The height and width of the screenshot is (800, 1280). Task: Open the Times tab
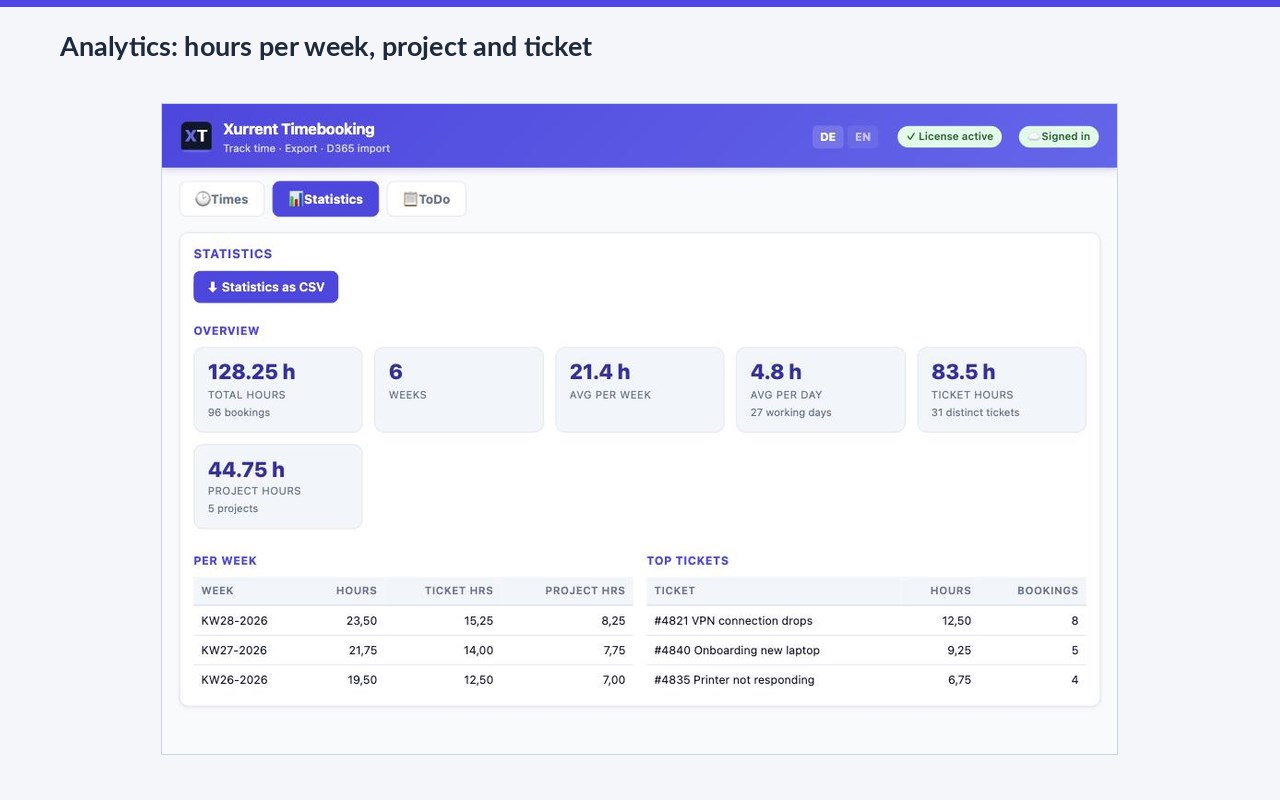(222, 199)
